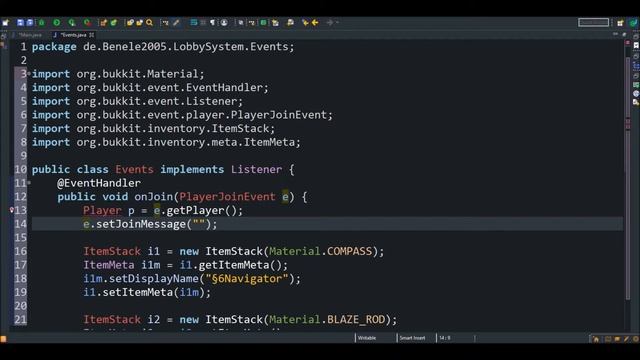Click the Open Task icon

coord(140,23)
